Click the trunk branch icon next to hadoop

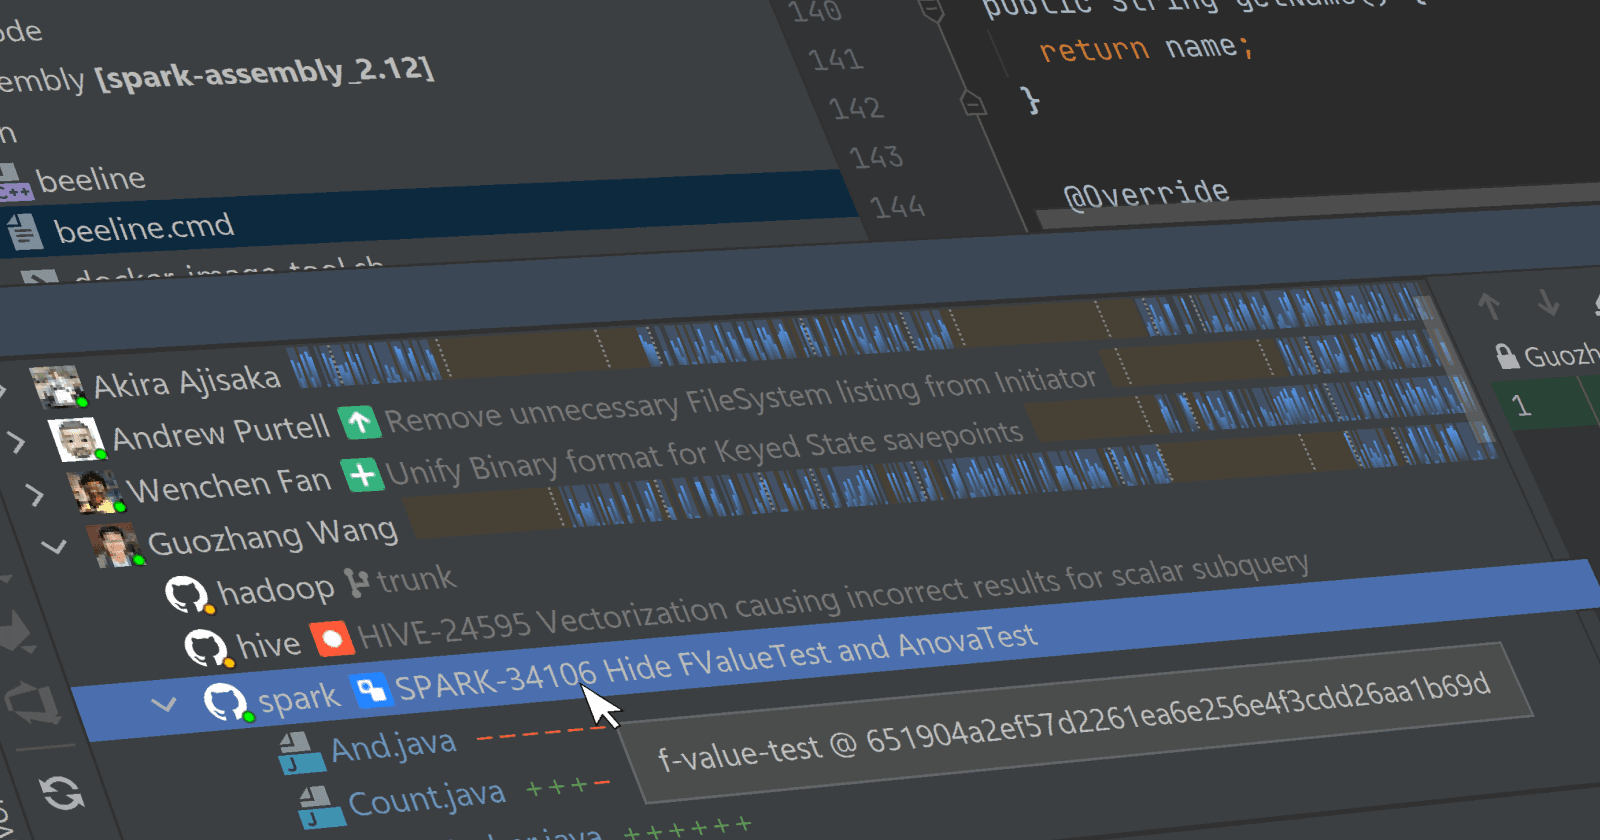pyautogui.click(x=357, y=582)
